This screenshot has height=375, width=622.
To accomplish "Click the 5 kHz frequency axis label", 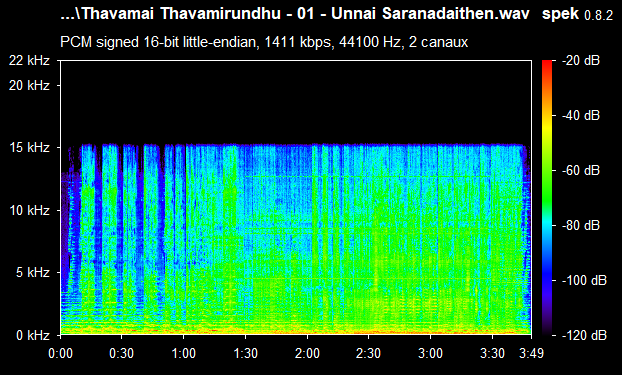I will pyautogui.click(x=33, y=273).
